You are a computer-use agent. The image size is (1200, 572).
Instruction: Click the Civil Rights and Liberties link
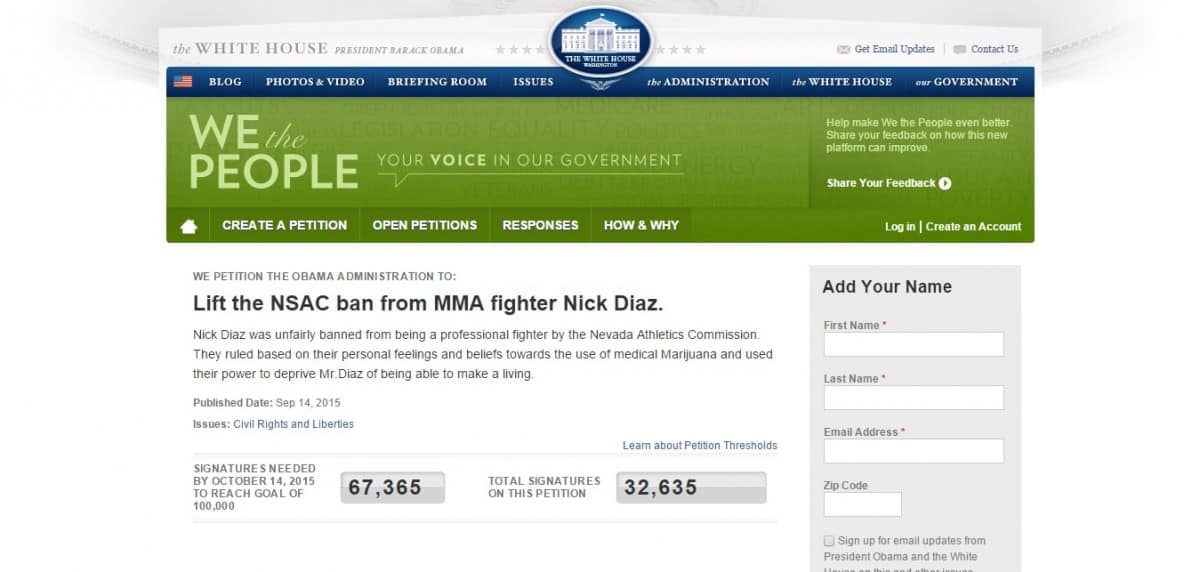pyautogui.click(x=294, y=424)
